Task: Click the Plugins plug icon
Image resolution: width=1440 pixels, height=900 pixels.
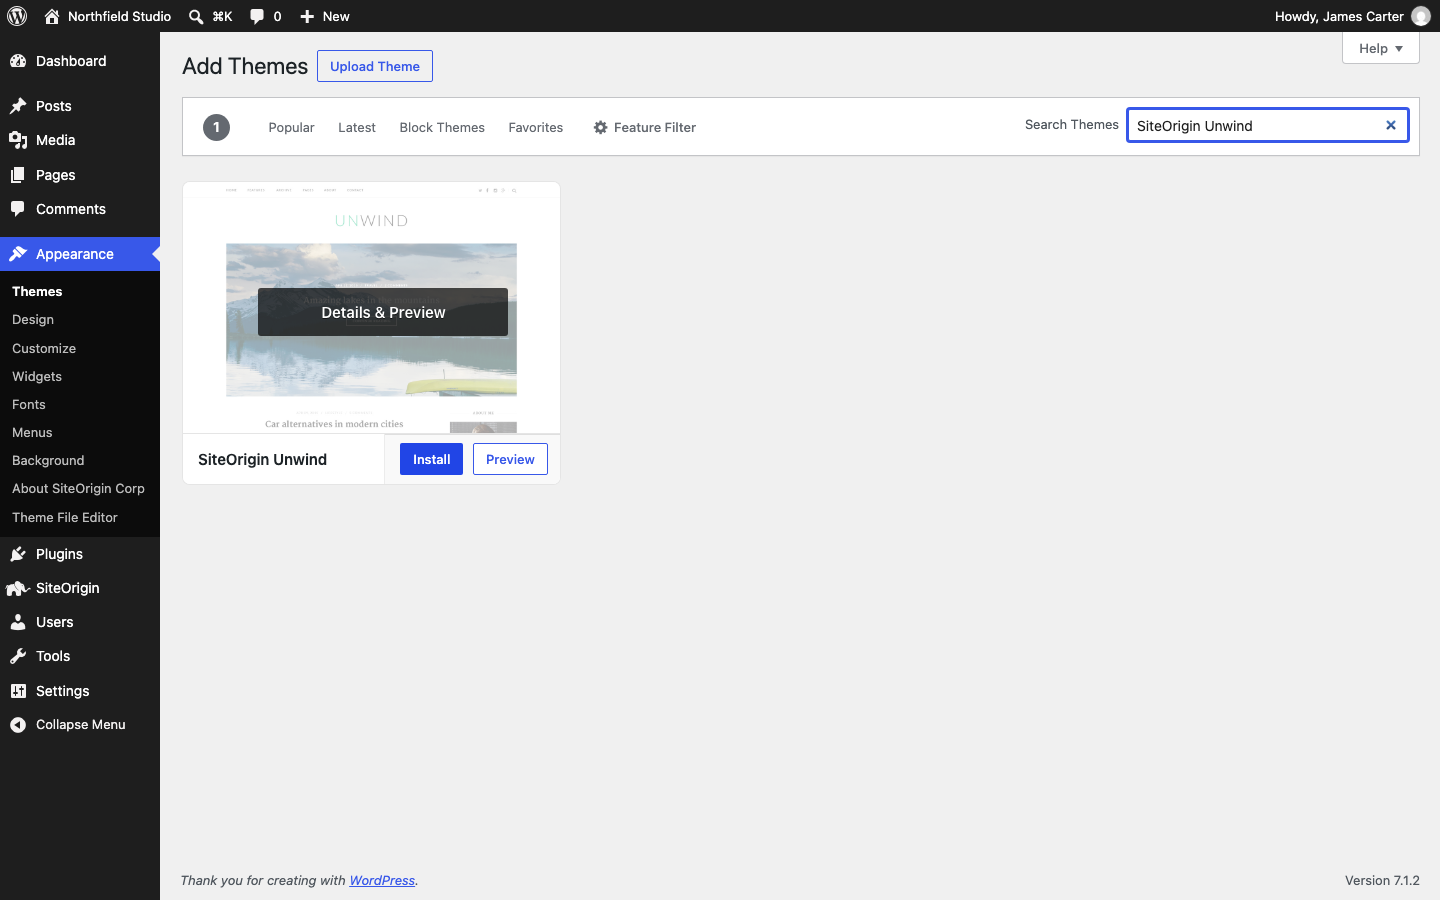Action: tap(18, 554)
